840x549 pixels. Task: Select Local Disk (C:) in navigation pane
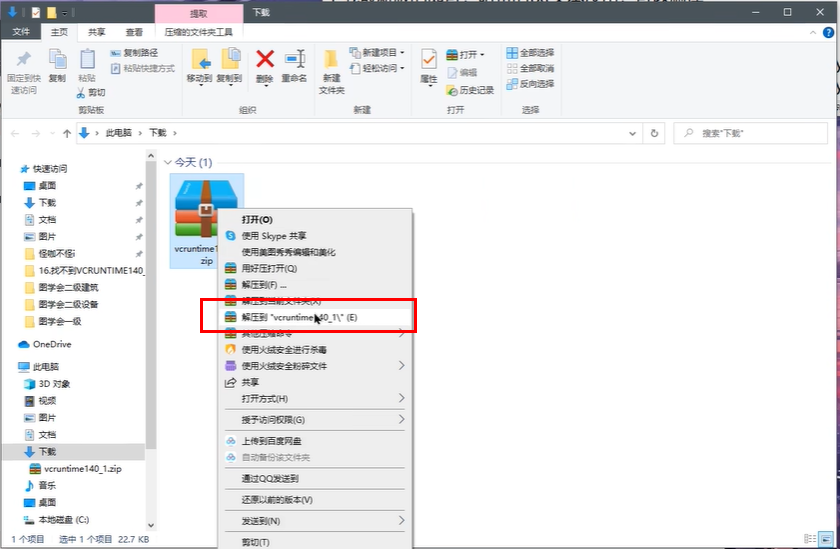click(x=64, y=520)
